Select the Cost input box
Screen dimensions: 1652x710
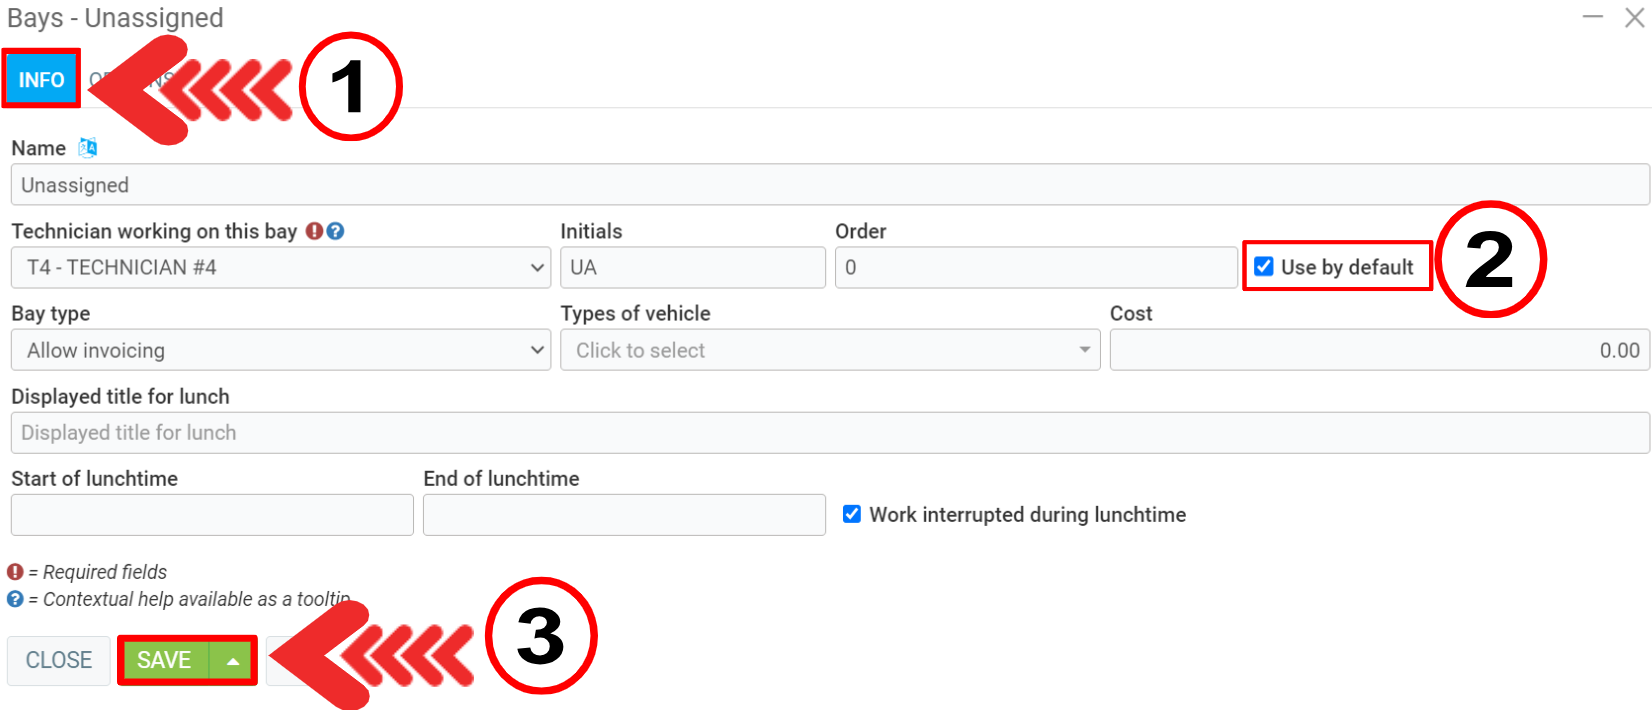[x=1379, y=351]
